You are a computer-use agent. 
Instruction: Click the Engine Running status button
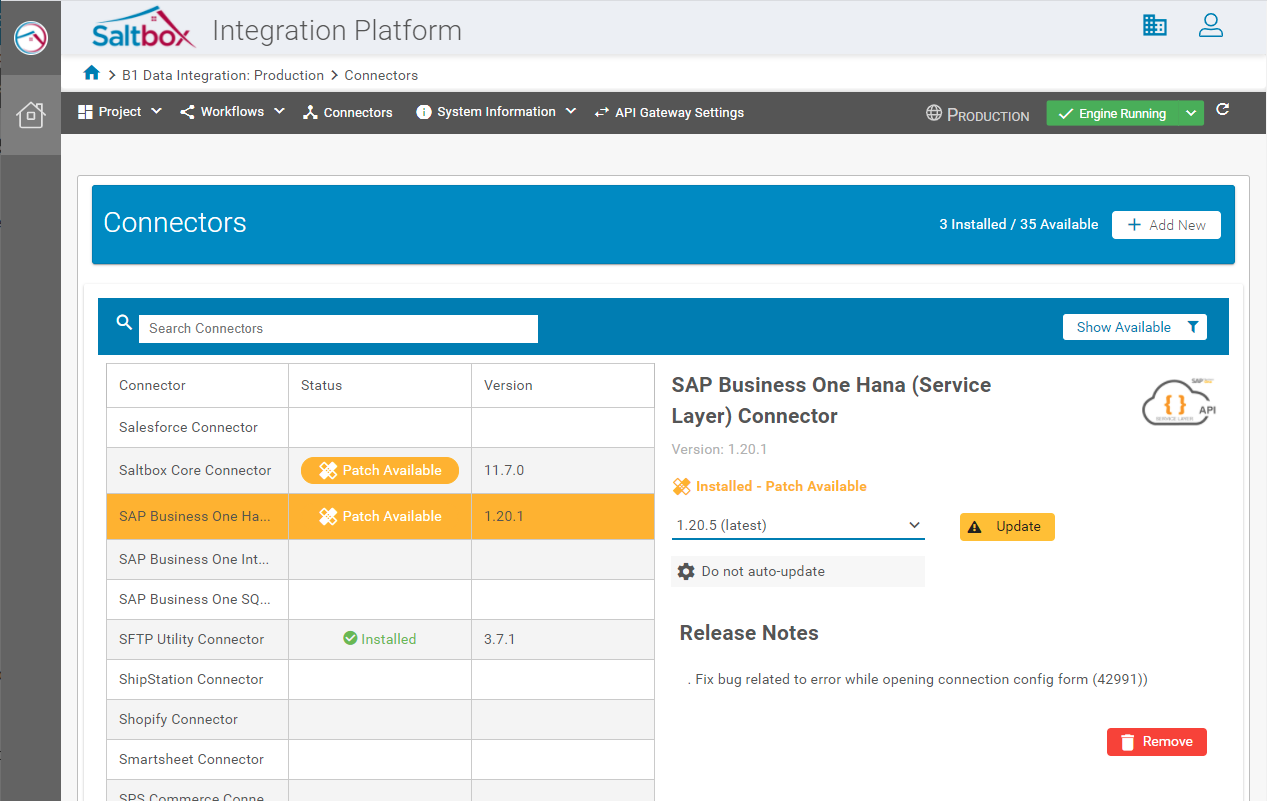point(1112,114)
